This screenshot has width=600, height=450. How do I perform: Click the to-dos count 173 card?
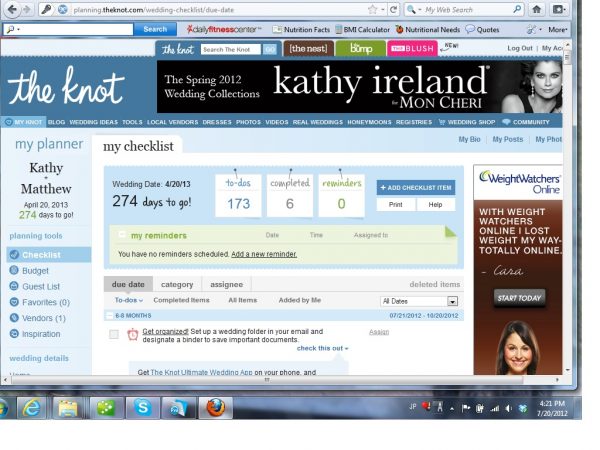[238, 196]
